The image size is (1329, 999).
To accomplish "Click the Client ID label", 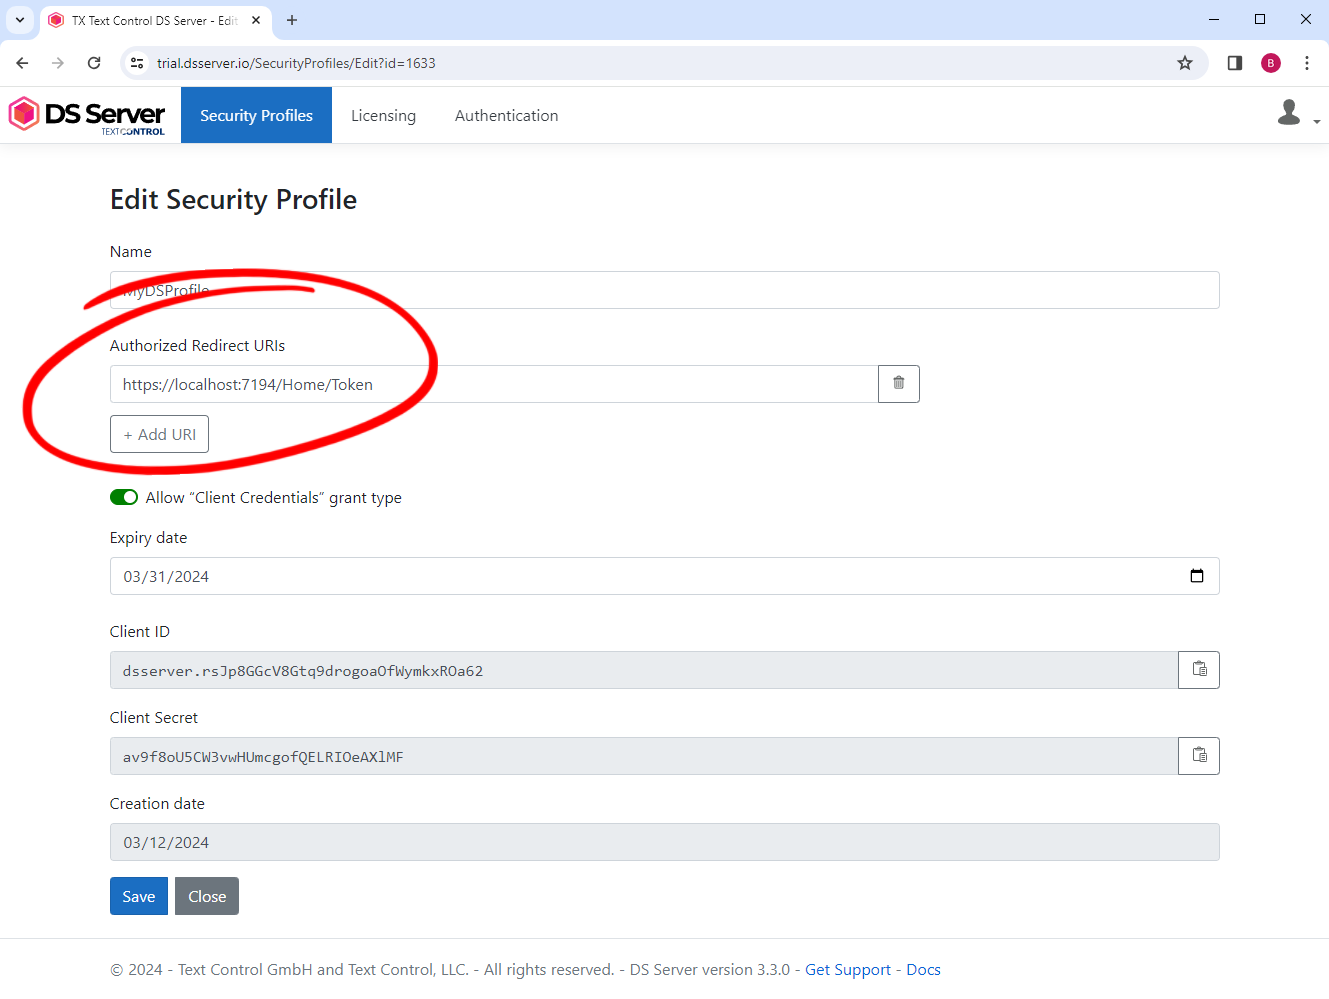I will 140,631.
